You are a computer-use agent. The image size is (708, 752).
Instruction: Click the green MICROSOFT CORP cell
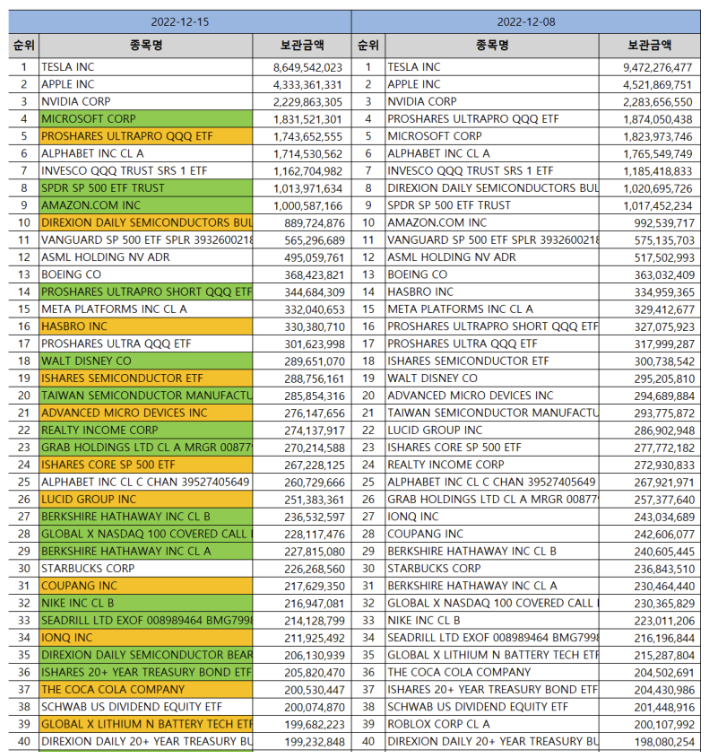(146, 119)
